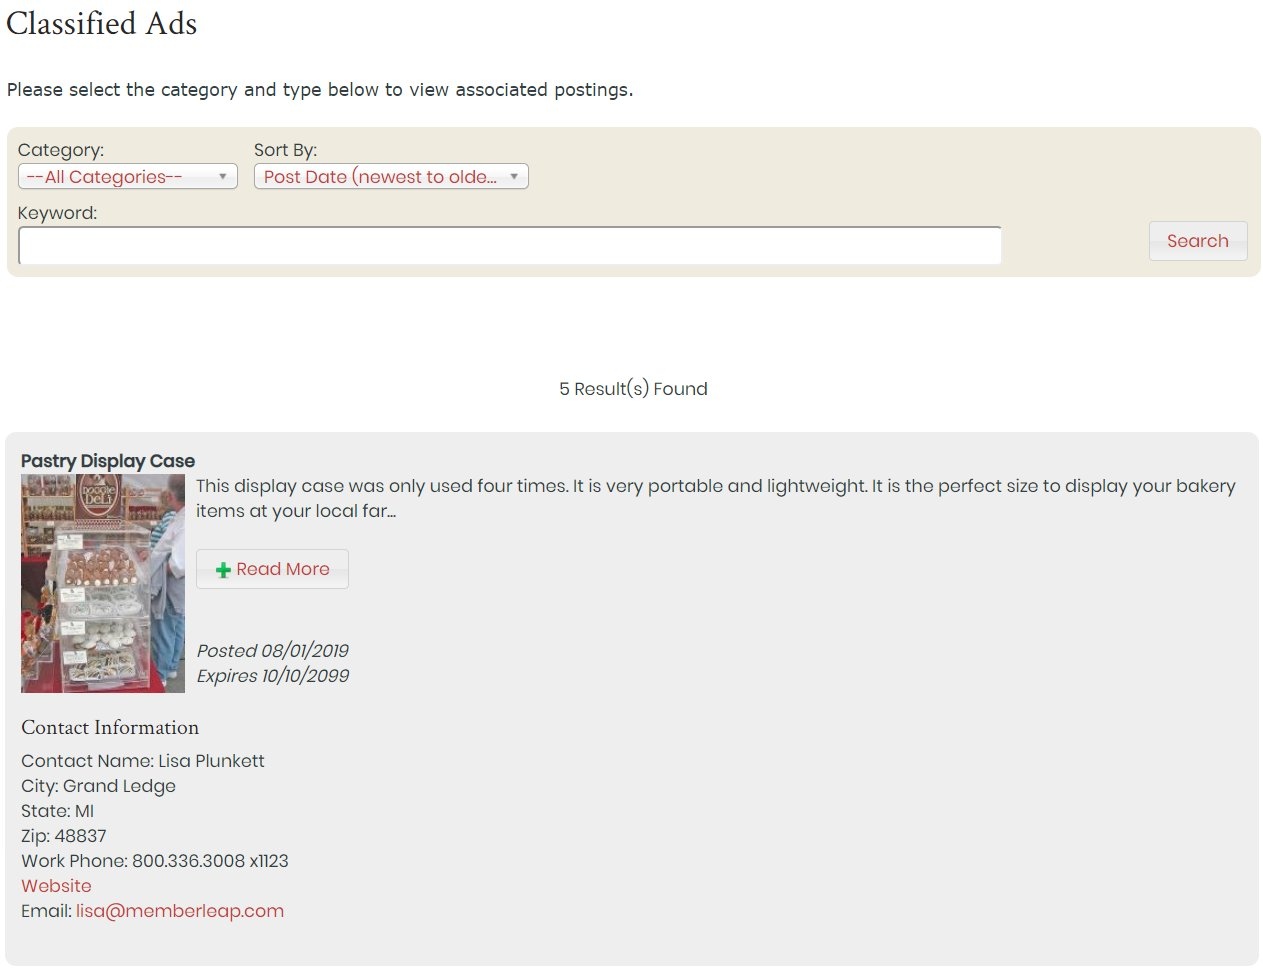Screen dimensions: 1263x977
Task: Open the Website link
Action: tap(56, 886)
